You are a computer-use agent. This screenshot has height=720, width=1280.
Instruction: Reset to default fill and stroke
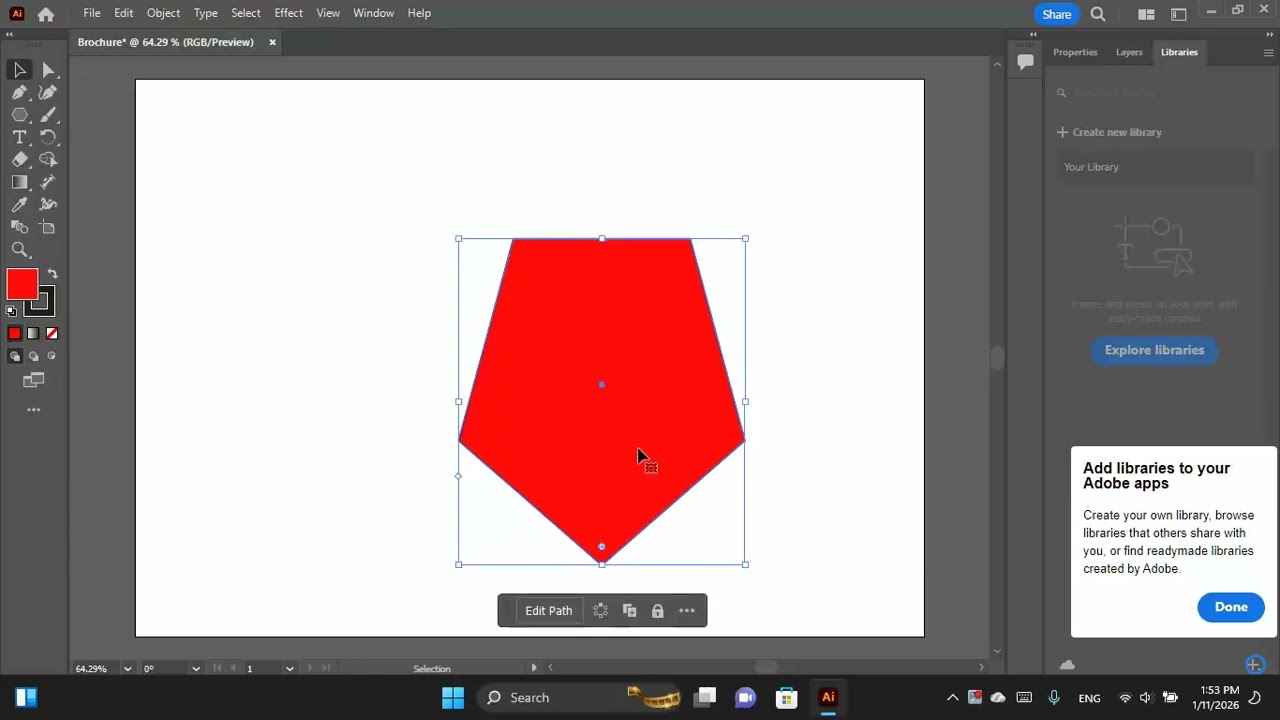pyautogui.click(x=11, y=311)
